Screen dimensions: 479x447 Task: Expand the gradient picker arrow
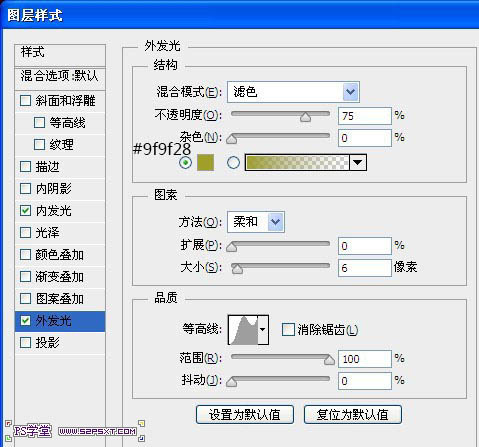(x=358, y=163)
